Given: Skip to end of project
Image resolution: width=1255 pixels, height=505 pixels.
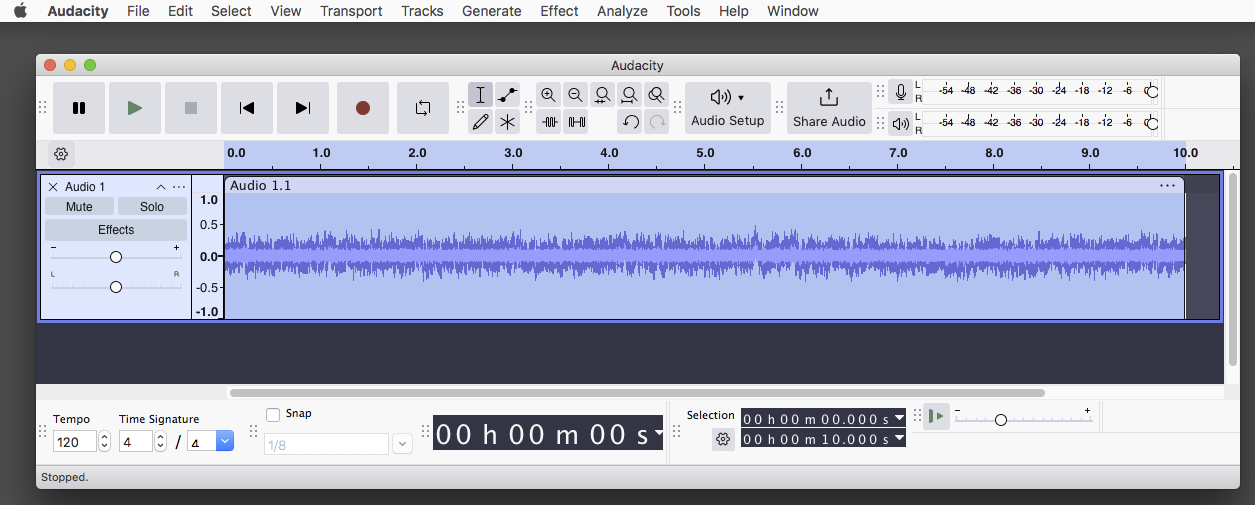Looking at the screenshot, I should click(x=303, y=108).
